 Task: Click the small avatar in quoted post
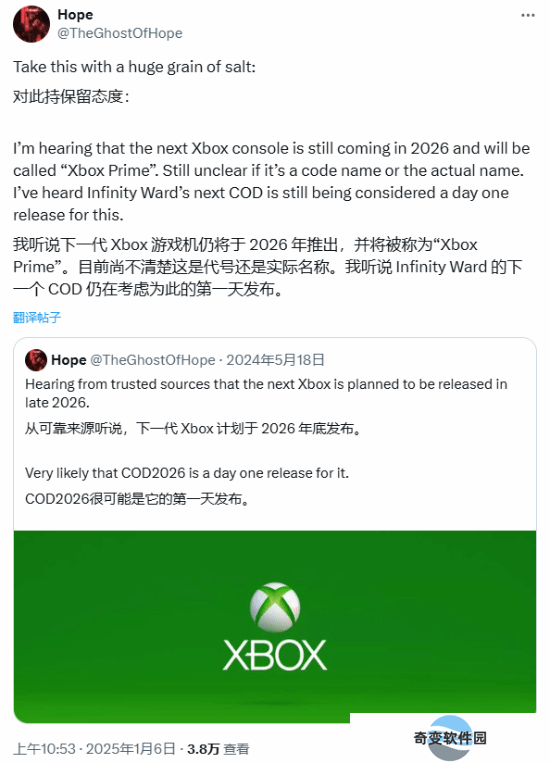[x=36, y=360]
